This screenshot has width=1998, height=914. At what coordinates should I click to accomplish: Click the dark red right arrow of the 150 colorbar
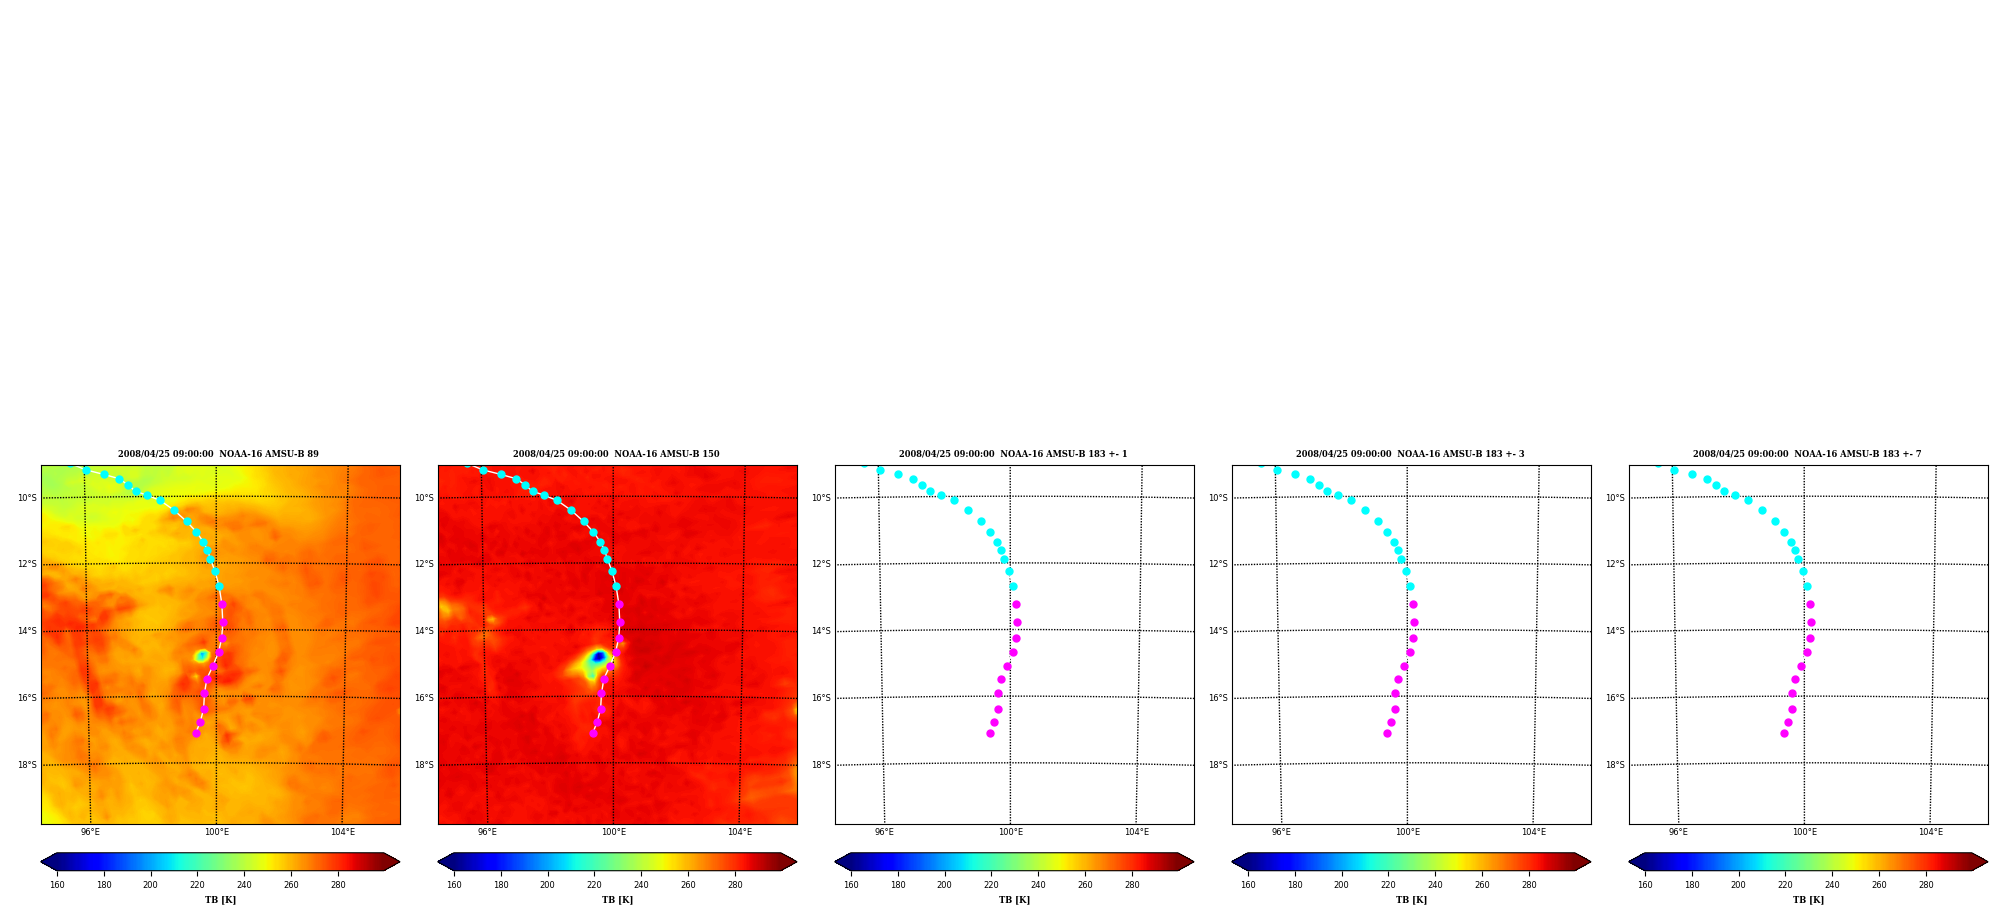click(x=789, y=862)
